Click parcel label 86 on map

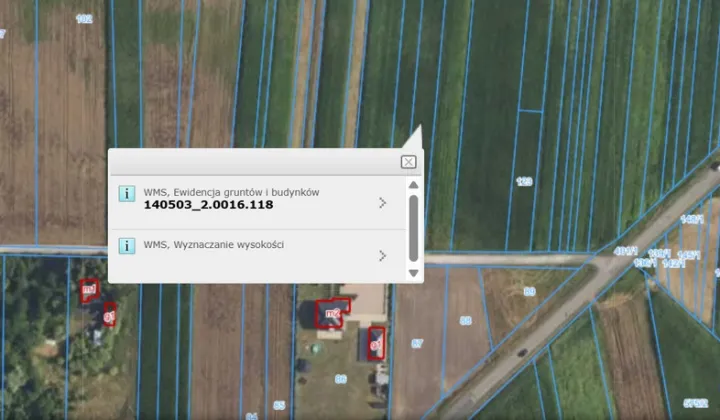(x=340, y=379)
